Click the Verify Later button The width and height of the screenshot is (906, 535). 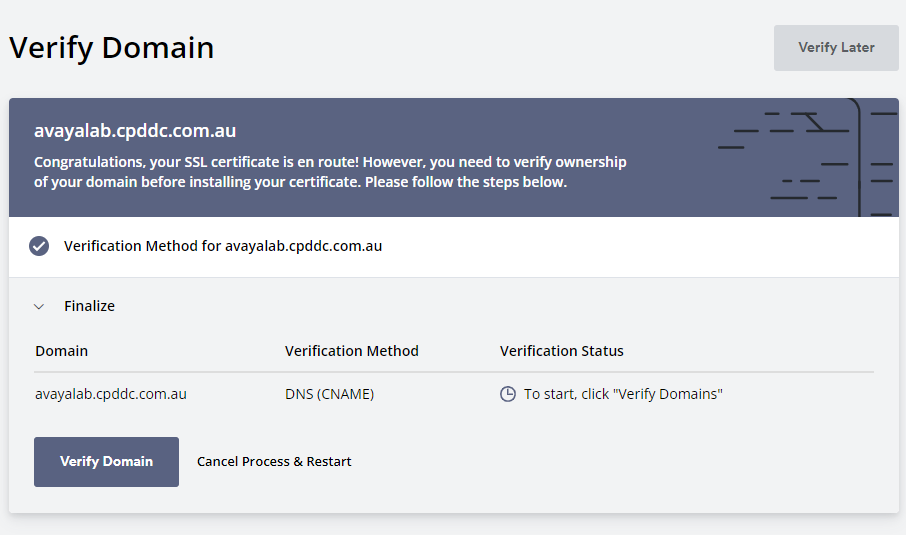pyautogui.click(x=836, y=48)
